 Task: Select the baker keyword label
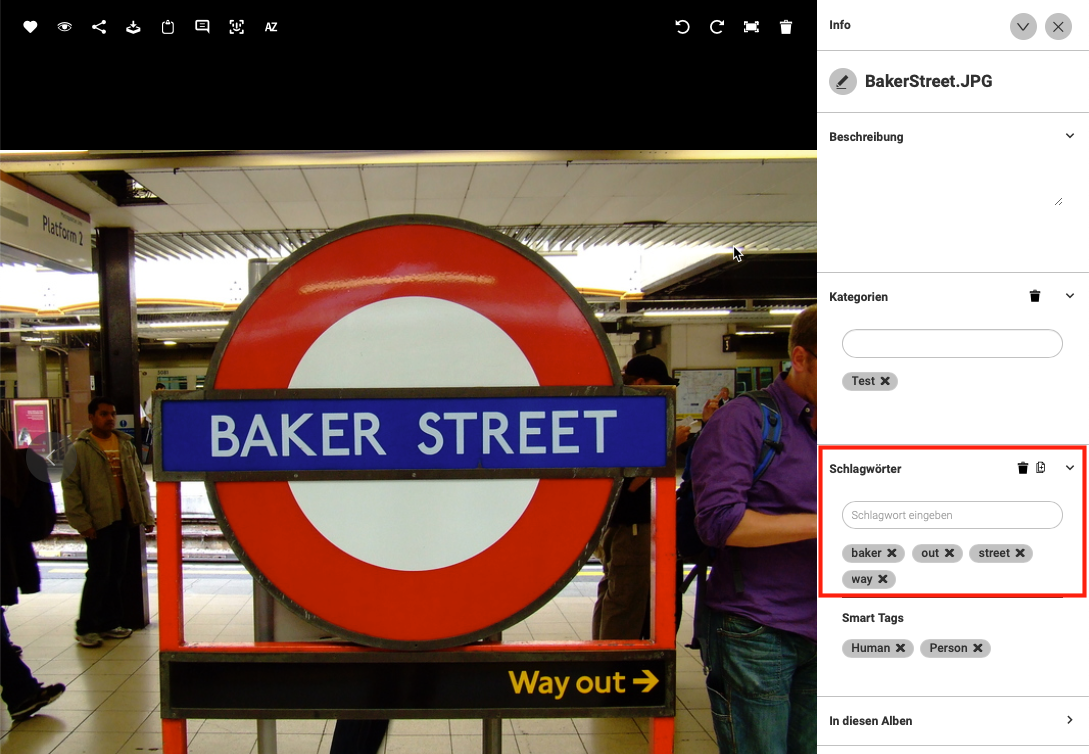click(866, 553)
